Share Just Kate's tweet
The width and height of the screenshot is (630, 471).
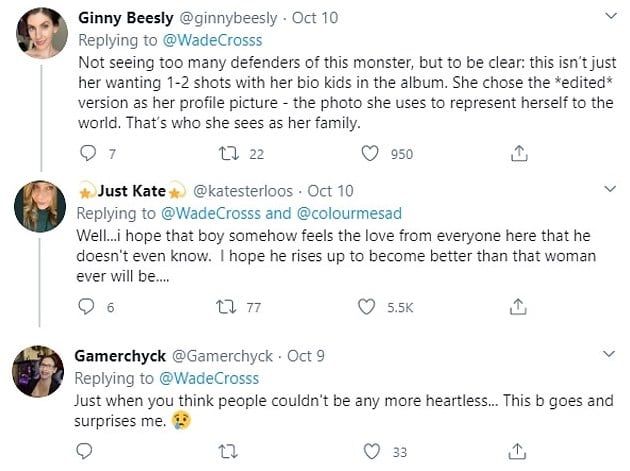click(x=519, y=307)
